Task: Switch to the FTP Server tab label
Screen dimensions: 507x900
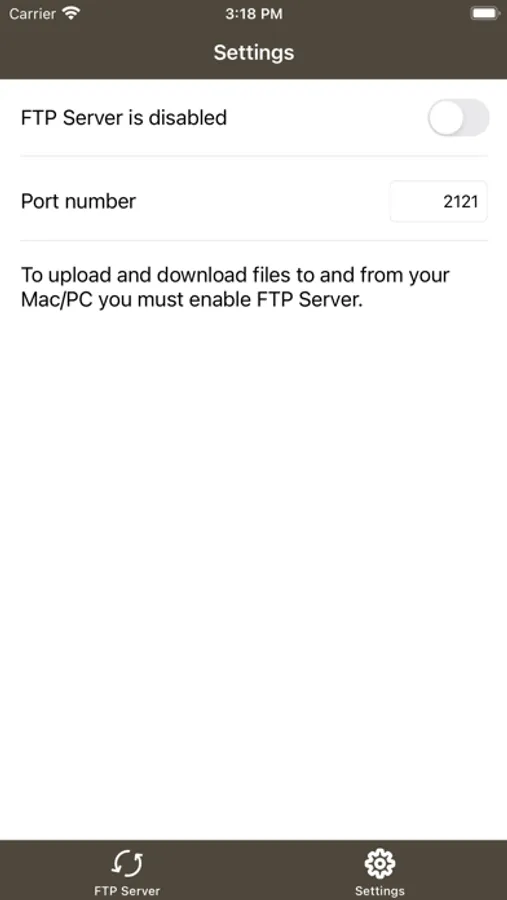Action: coord(127,891)
